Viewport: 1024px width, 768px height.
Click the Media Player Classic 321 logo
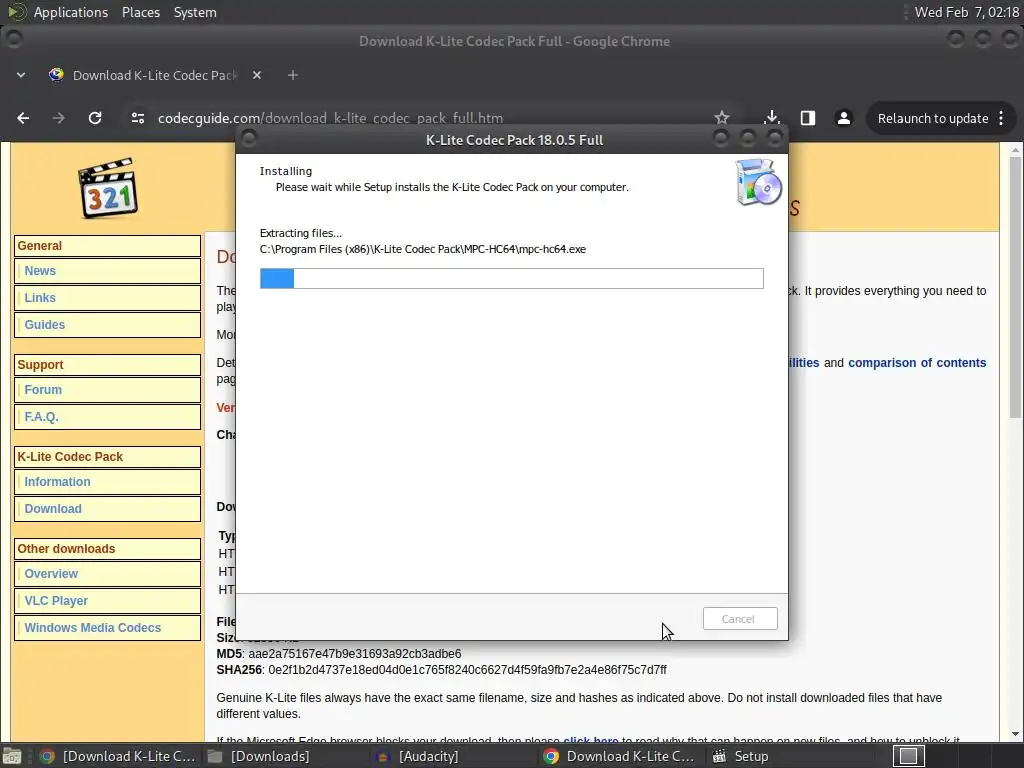pos(108,188)
